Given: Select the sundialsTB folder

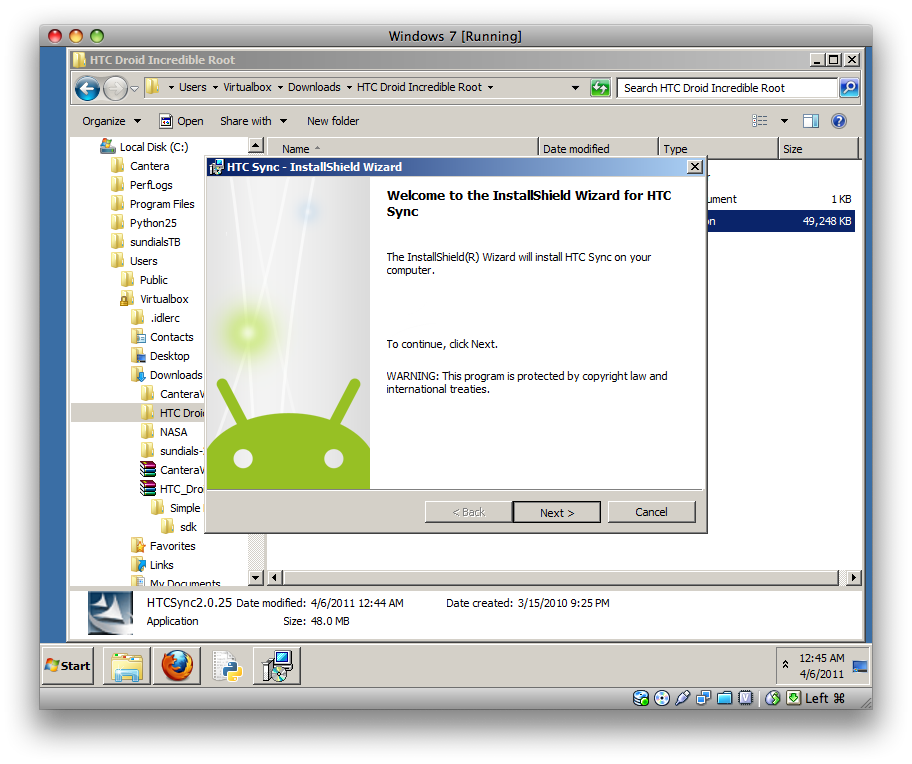Looking at the screenshot, I should [145, 242].
